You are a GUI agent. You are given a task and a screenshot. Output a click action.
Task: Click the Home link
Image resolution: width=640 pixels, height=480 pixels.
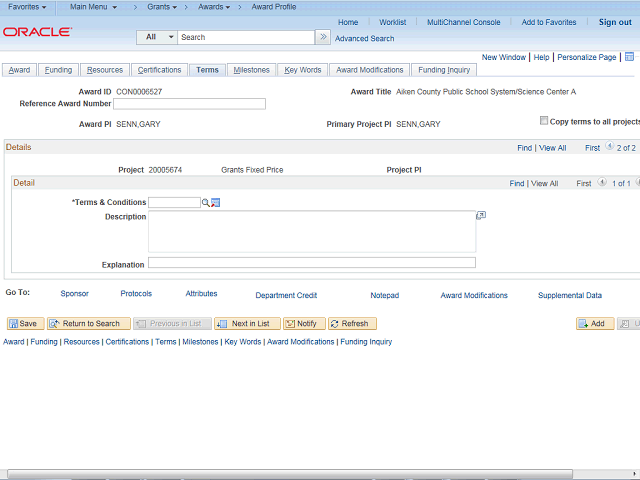(x=348, y=22)
